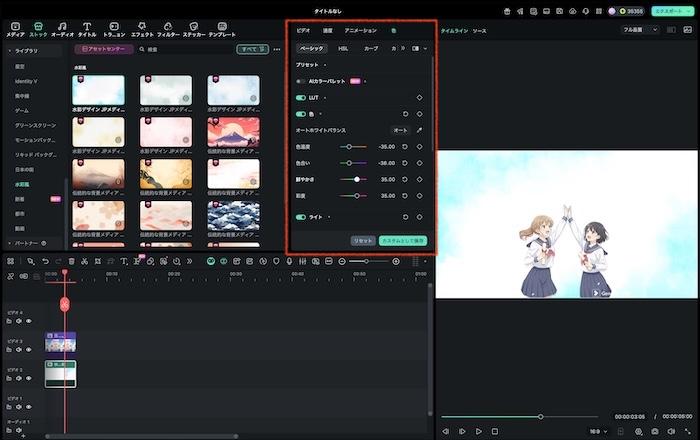Open the フル画質 preview quality dropdown
Viewport: 700px width, 440px height.
tap(640, 30)
